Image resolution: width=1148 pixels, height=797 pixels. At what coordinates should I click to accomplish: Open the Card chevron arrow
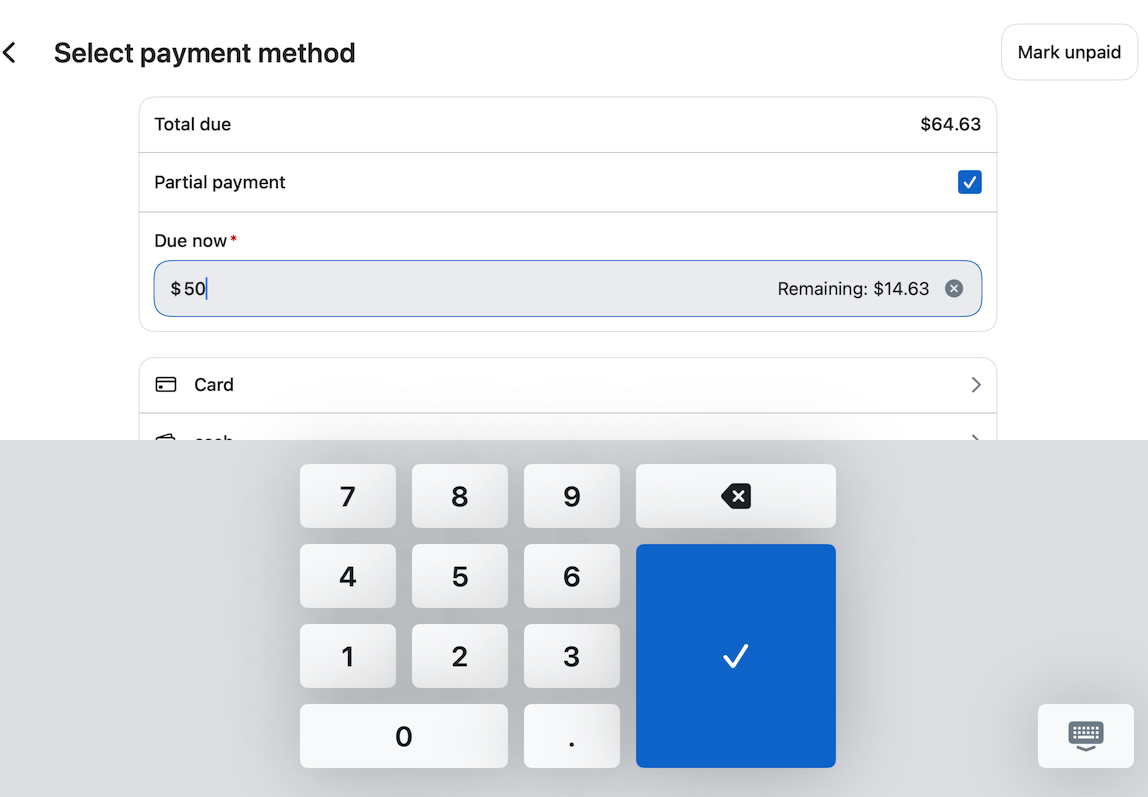(975, 385)
